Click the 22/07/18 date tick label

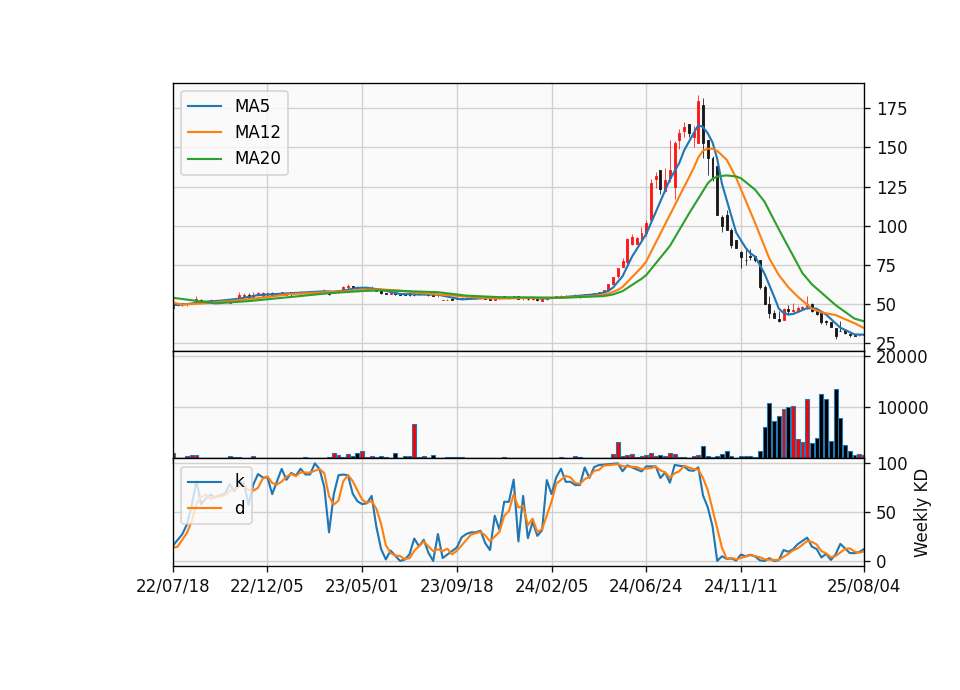[173, 586]
